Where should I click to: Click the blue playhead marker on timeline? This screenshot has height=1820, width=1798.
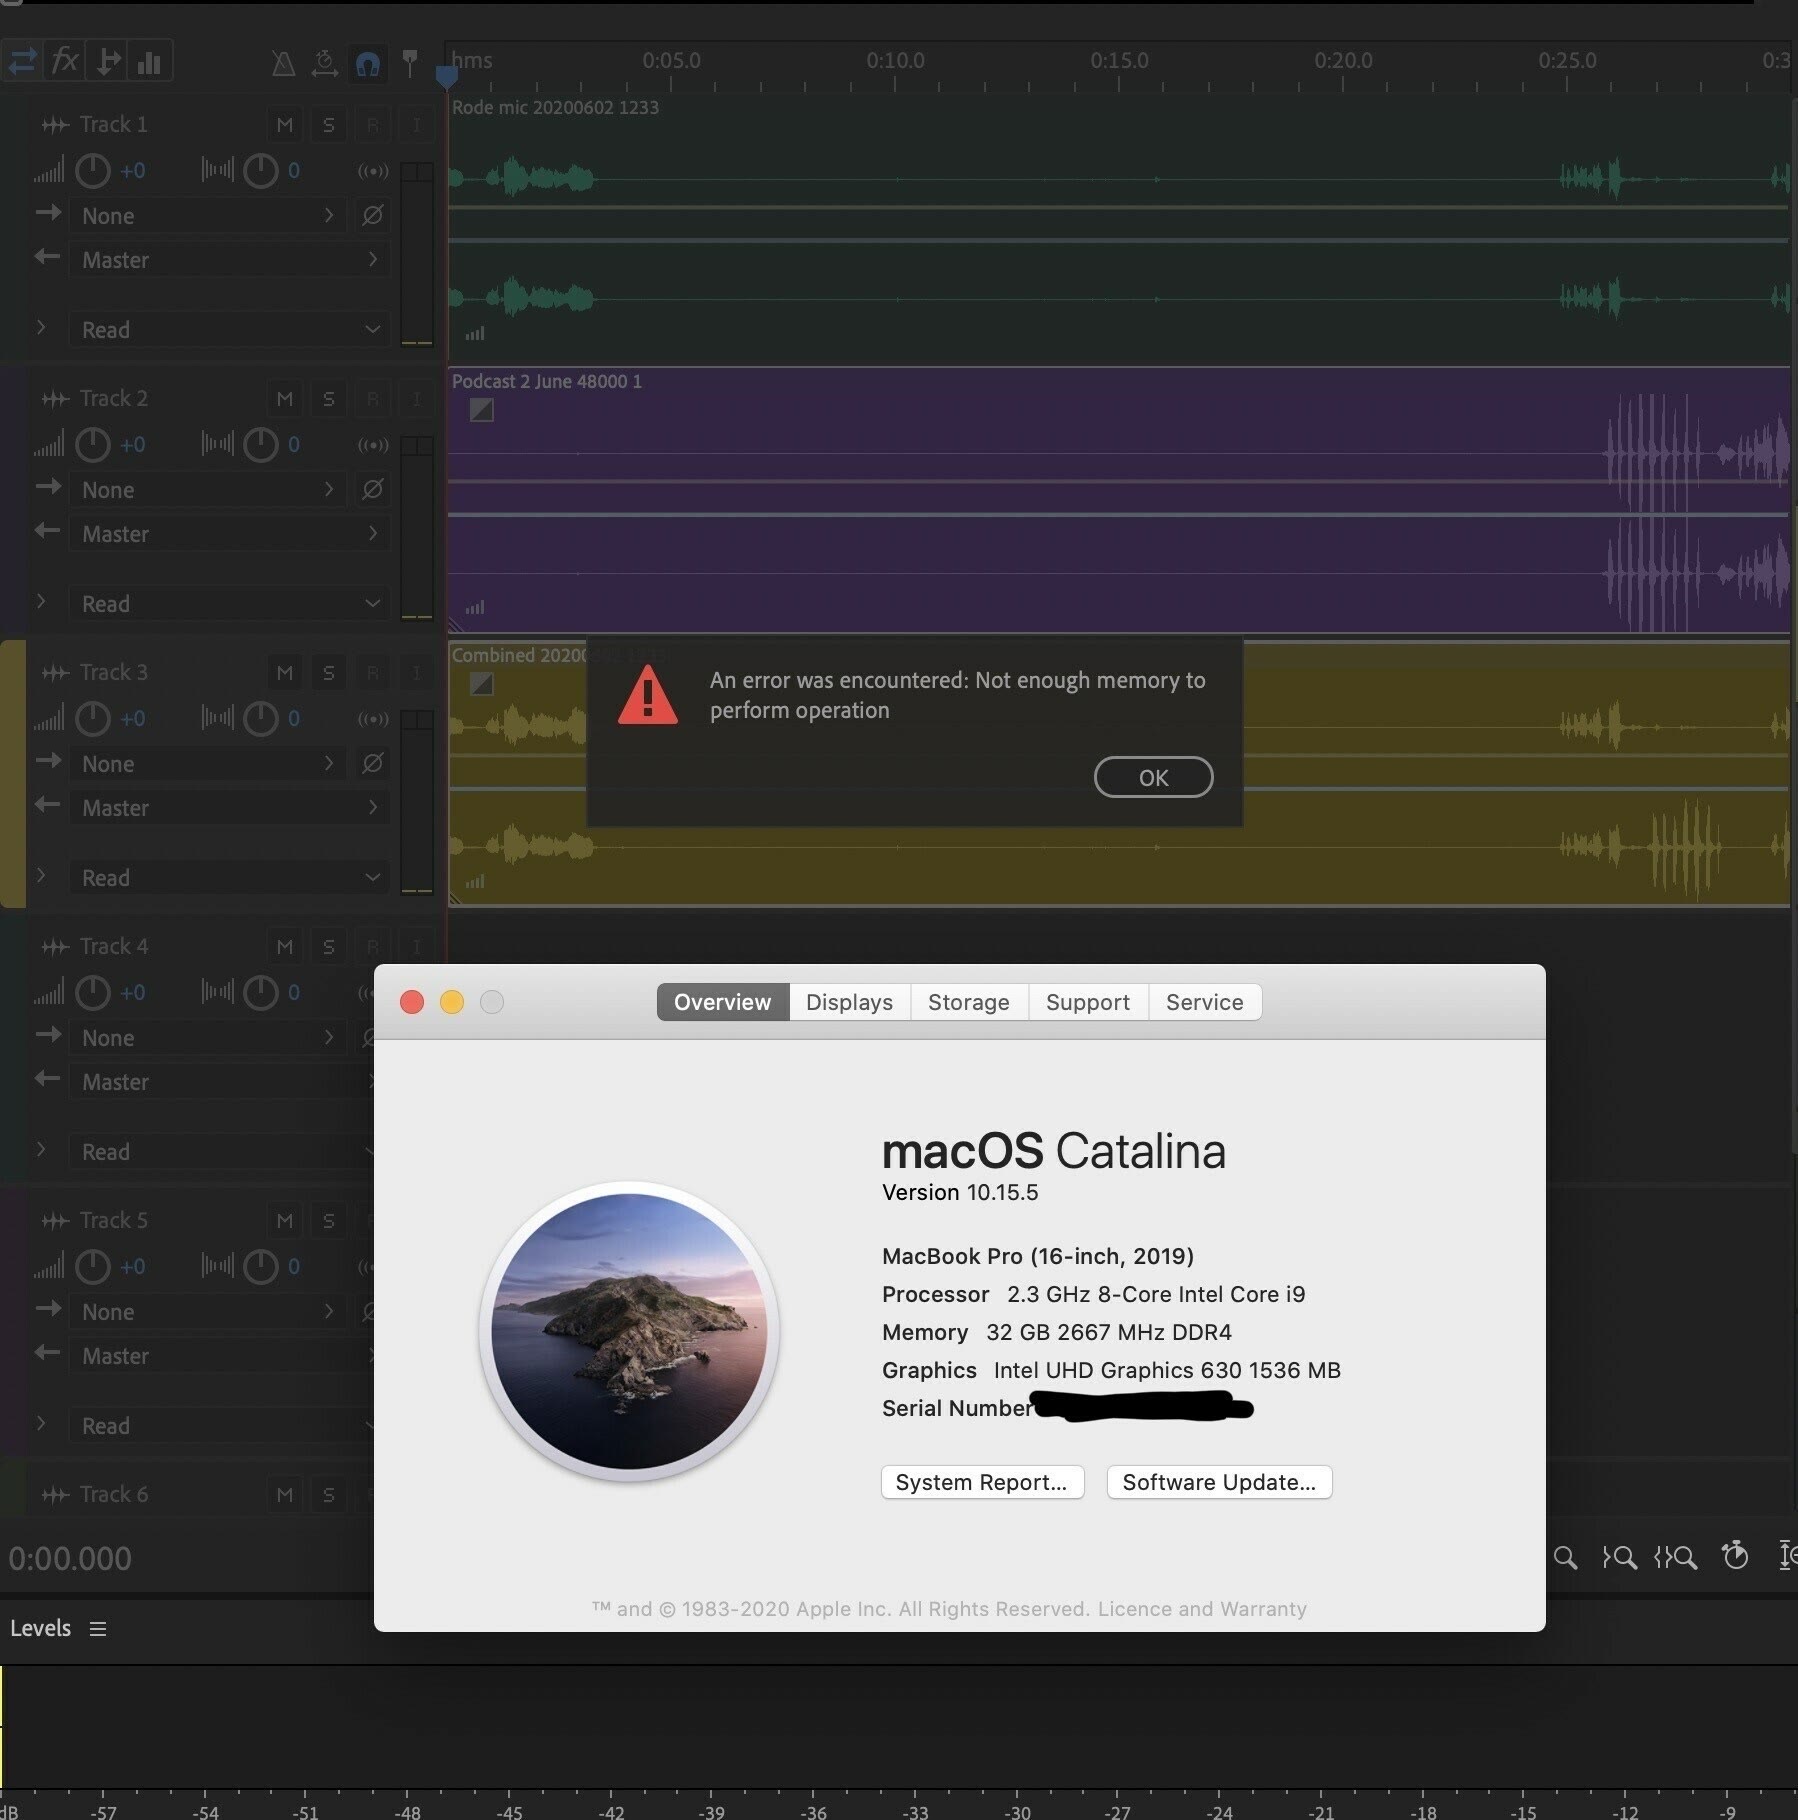tap(447, 76)
